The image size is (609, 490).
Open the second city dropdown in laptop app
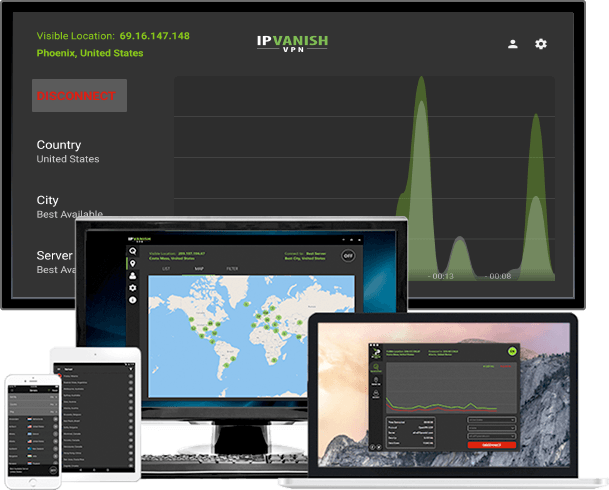(492, 428)
